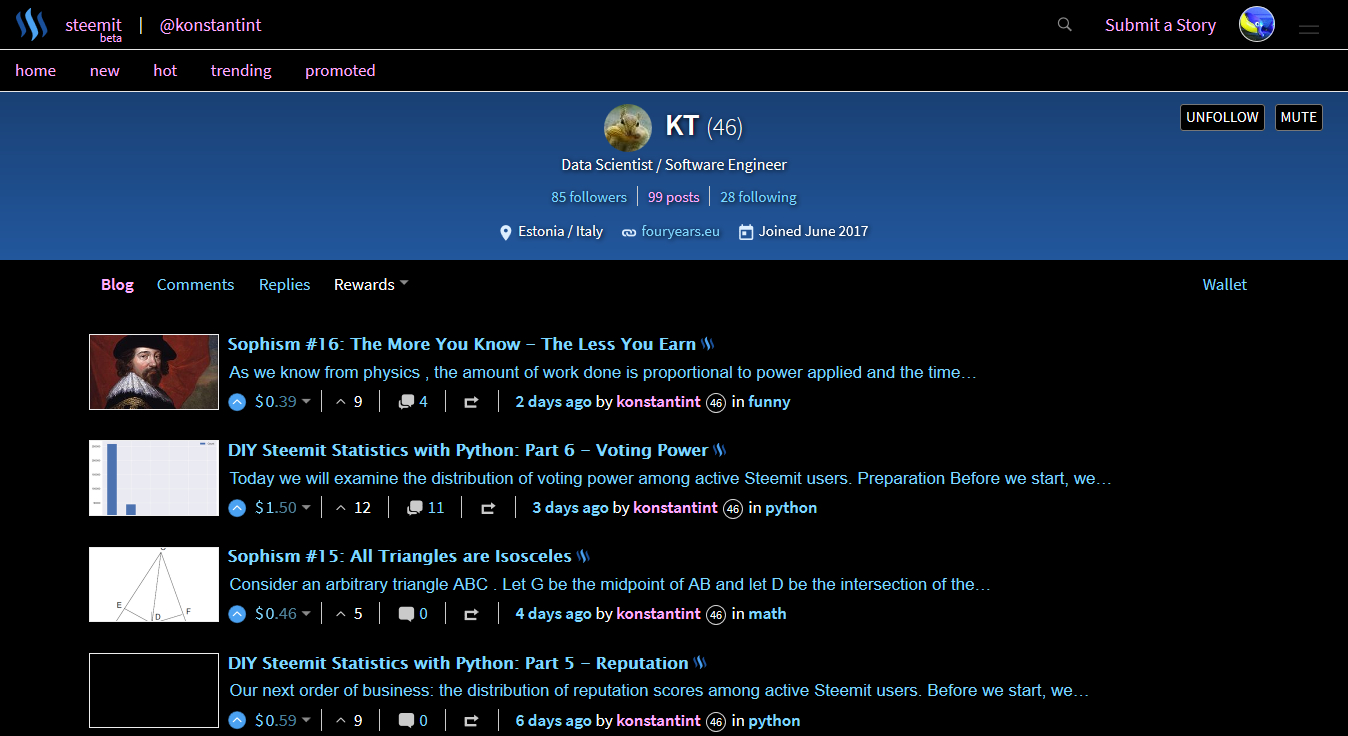The height and width of the screenshot is (736, 1348).
Task: Click the '2 days ago' timestamp
Action: pos(553,402)
